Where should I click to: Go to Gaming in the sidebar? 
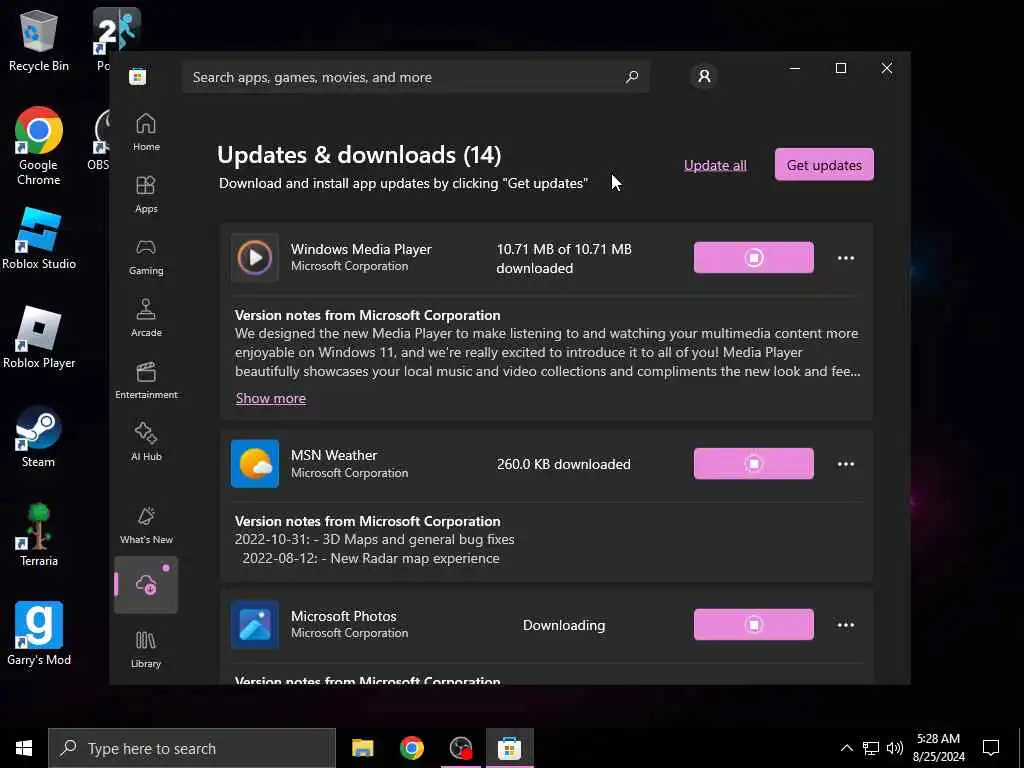146,256
